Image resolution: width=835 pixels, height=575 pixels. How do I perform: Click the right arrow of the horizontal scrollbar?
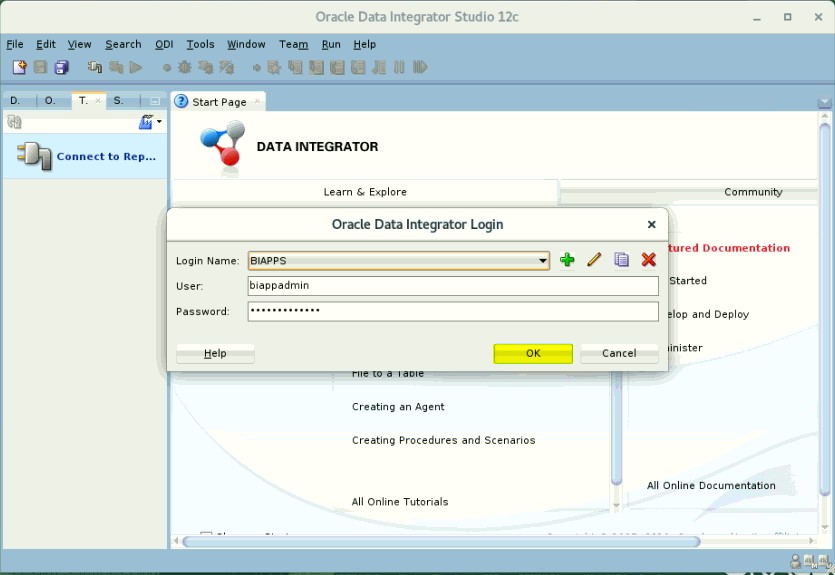click(812, 541)
